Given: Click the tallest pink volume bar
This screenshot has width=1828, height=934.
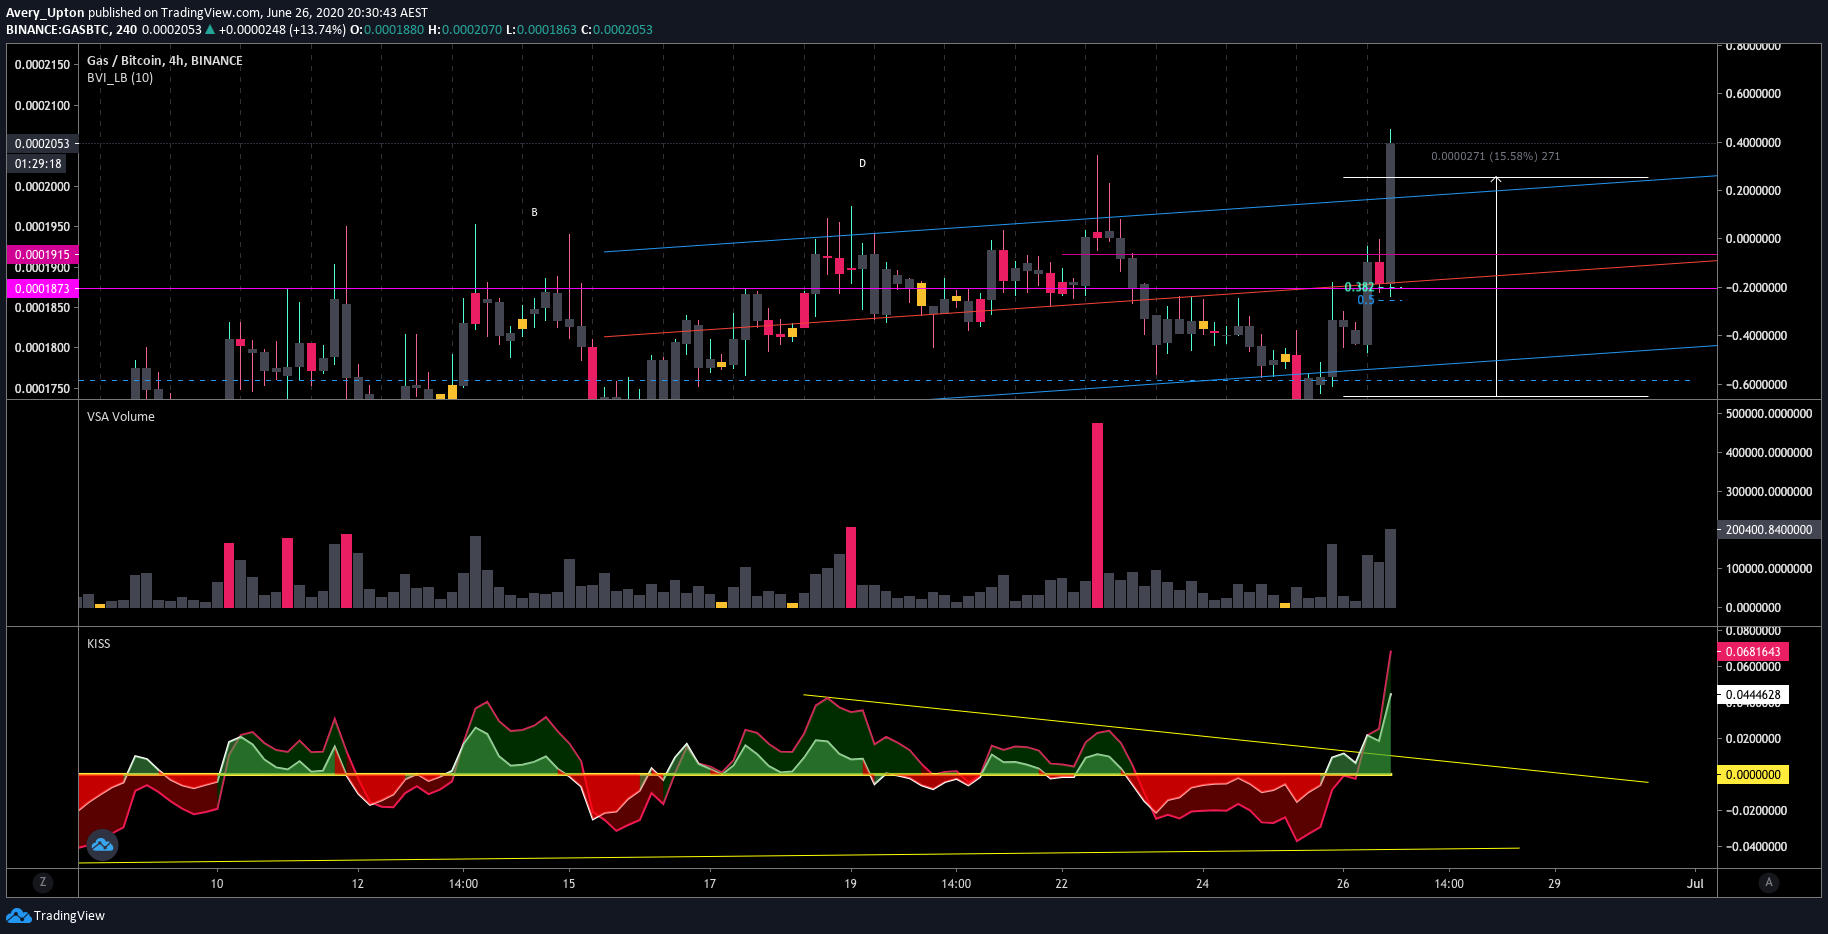Looking at the screenshot, I should pyautogui.click(x=1097, y=515).
